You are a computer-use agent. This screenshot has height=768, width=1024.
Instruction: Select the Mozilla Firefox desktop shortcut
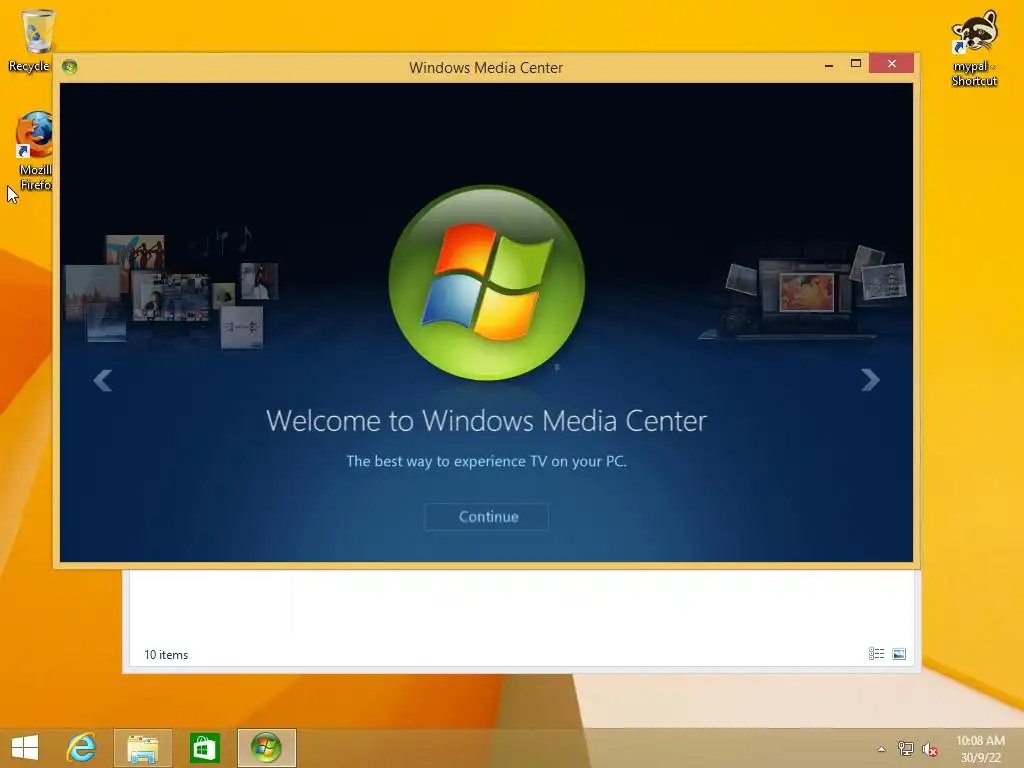[x=35, y=151]
